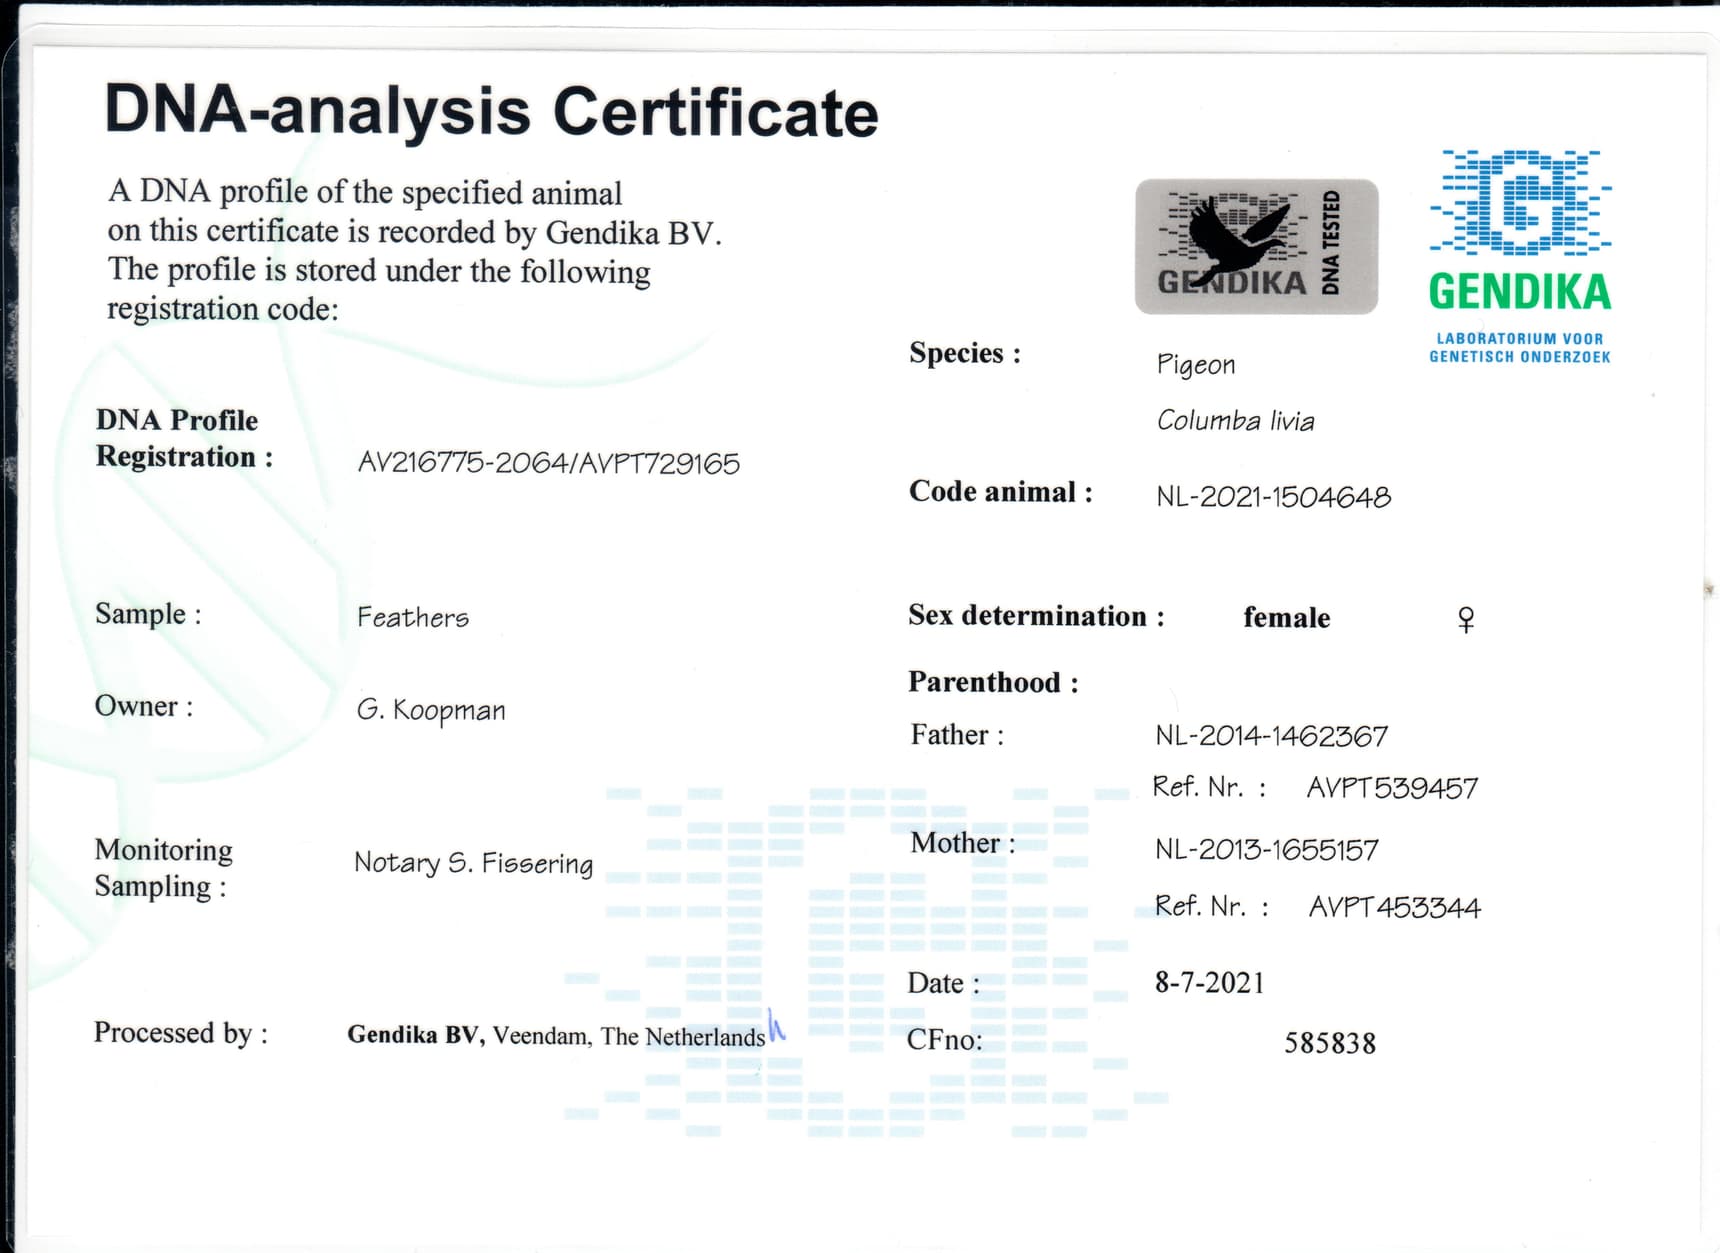Image resolution: width=1720 pixels, height=1253 pixels.
Task: Click the Laboratorium voor Genetisch Onderzoek tagline
Action: coord(1519,348)
